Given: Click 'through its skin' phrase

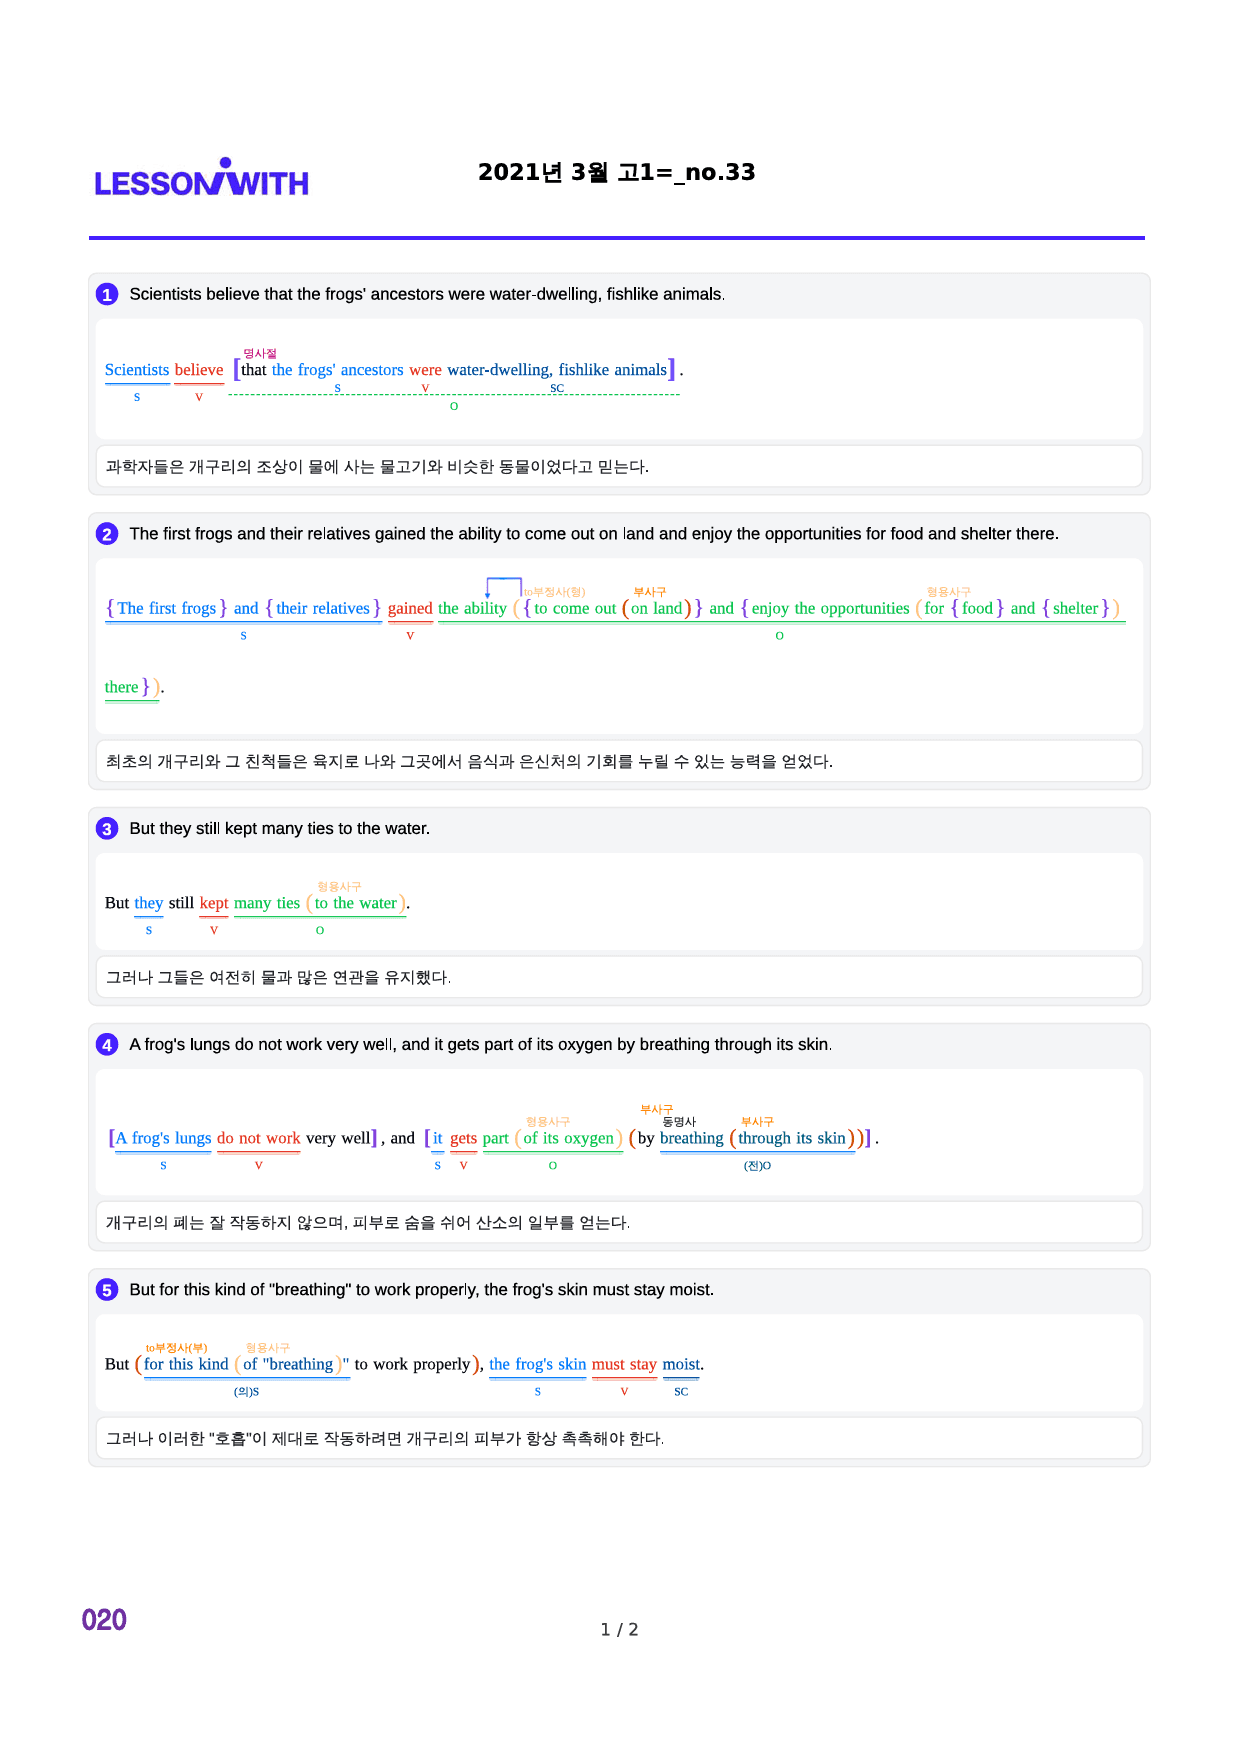Looking at the screenshot, I should click(792, 1138).
